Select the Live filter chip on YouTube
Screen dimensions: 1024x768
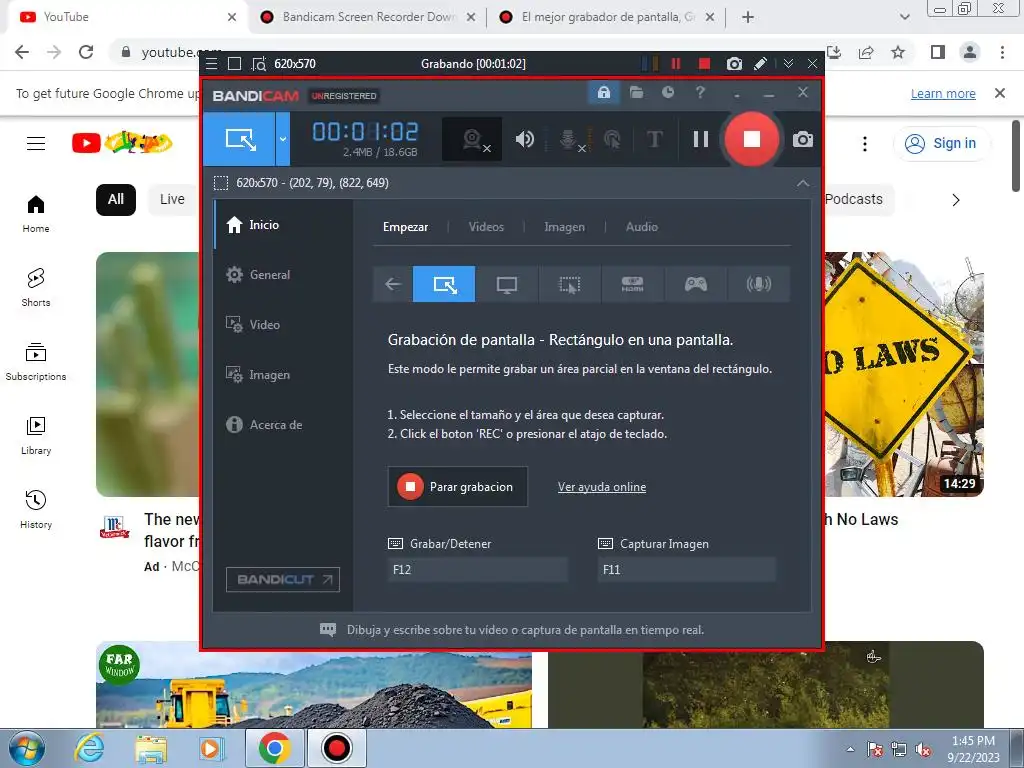pos(172,199)
